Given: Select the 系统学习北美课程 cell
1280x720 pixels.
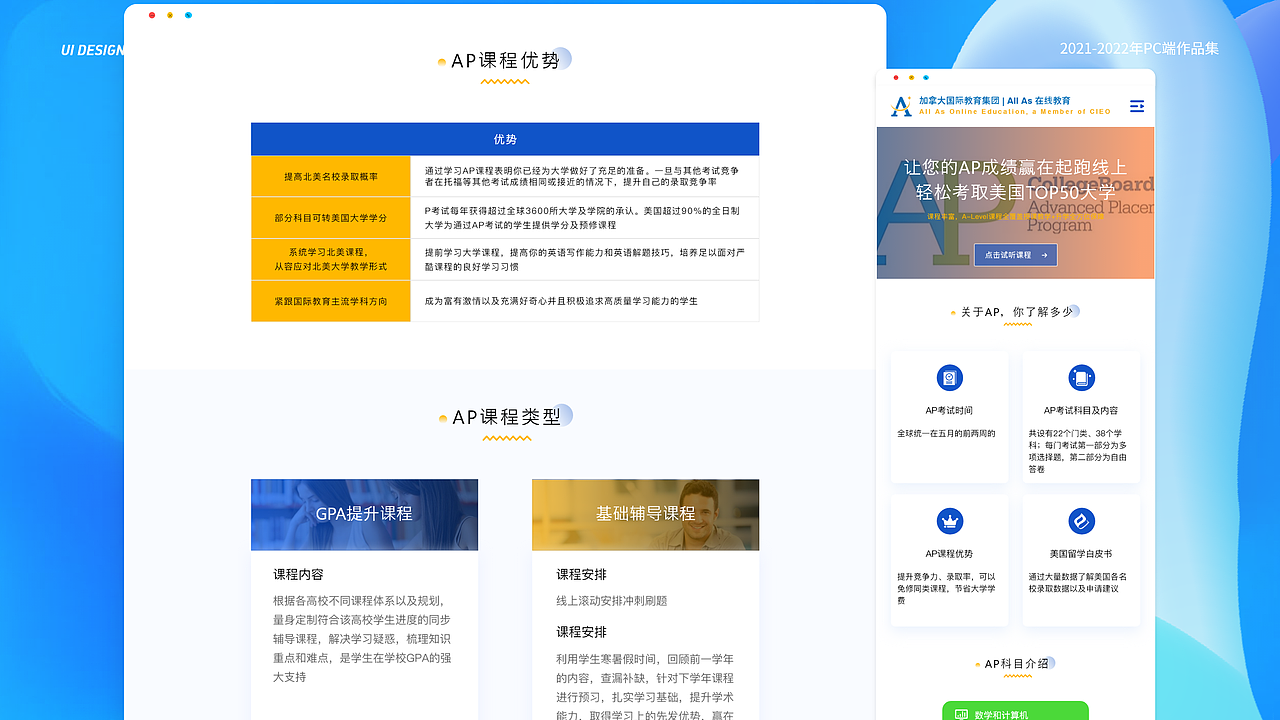Looking at the screenshot, I should 331,260.
